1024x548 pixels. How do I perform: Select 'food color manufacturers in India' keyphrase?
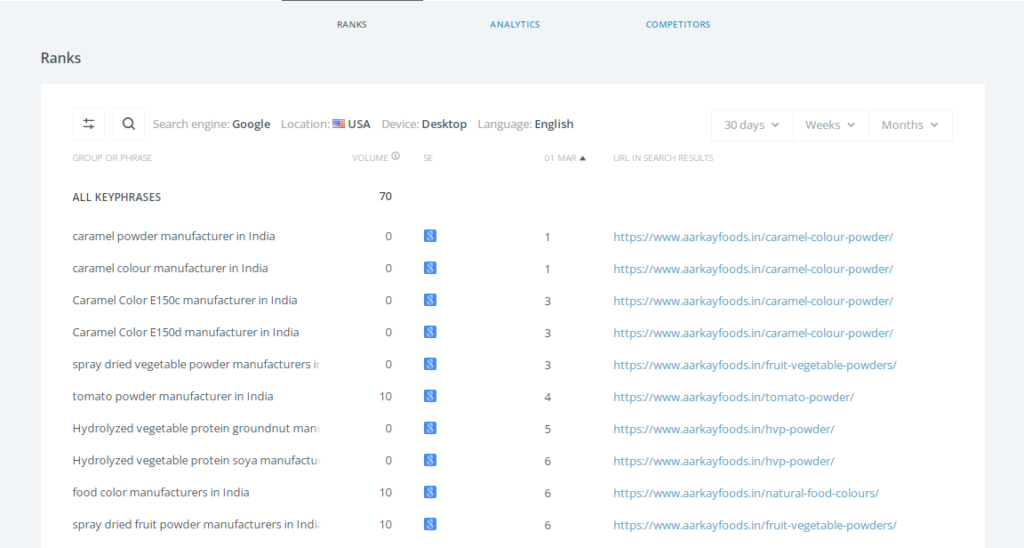coord(161,492)
